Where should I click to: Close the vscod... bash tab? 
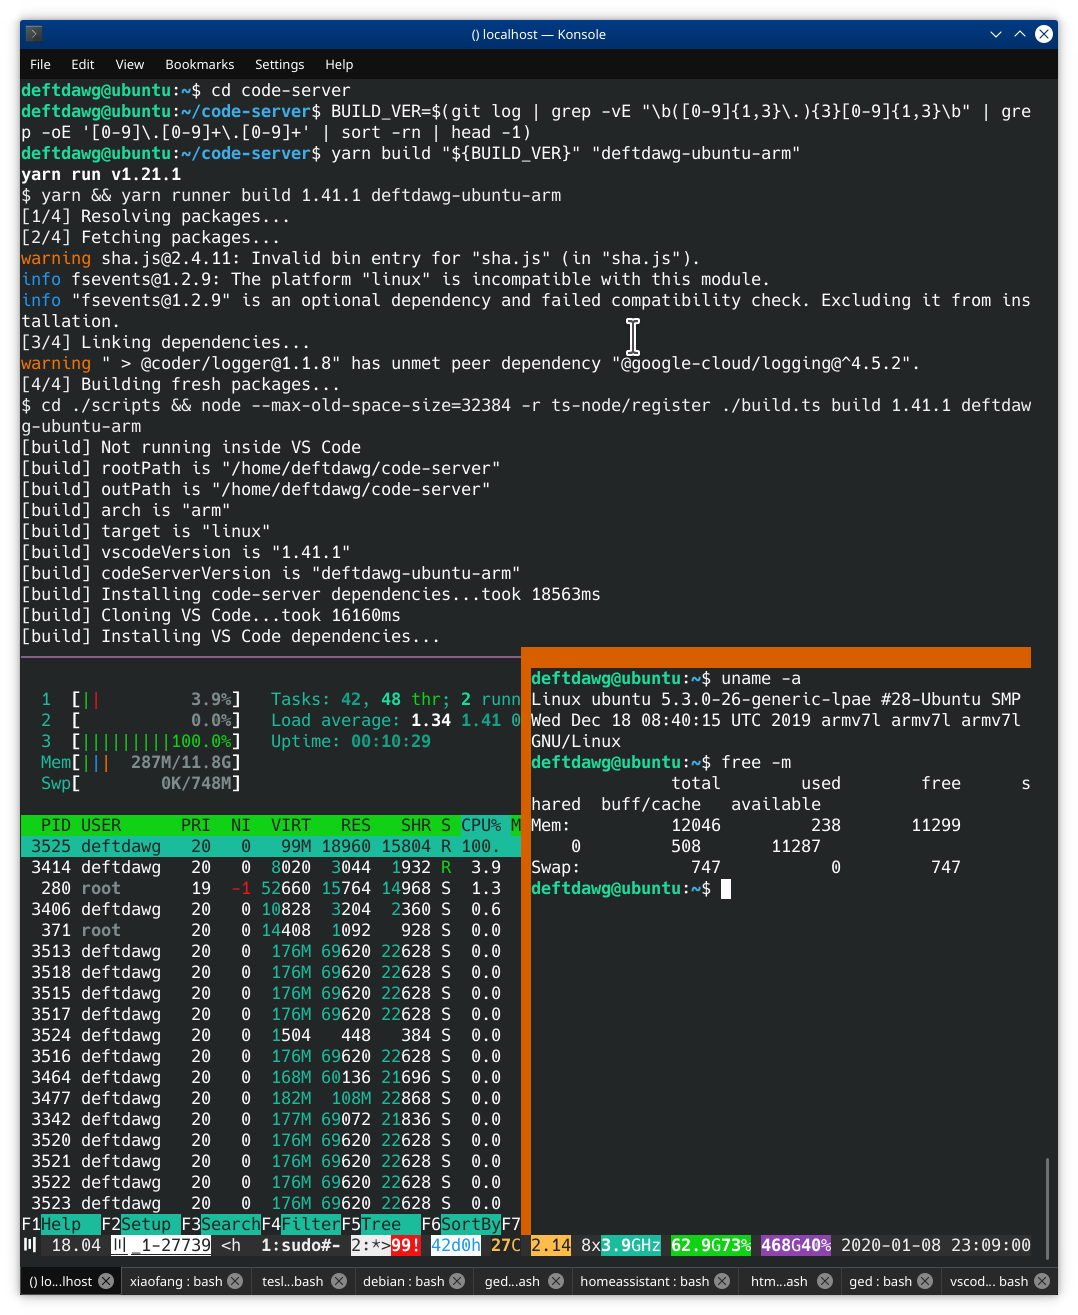[x=1041, y=1281]
